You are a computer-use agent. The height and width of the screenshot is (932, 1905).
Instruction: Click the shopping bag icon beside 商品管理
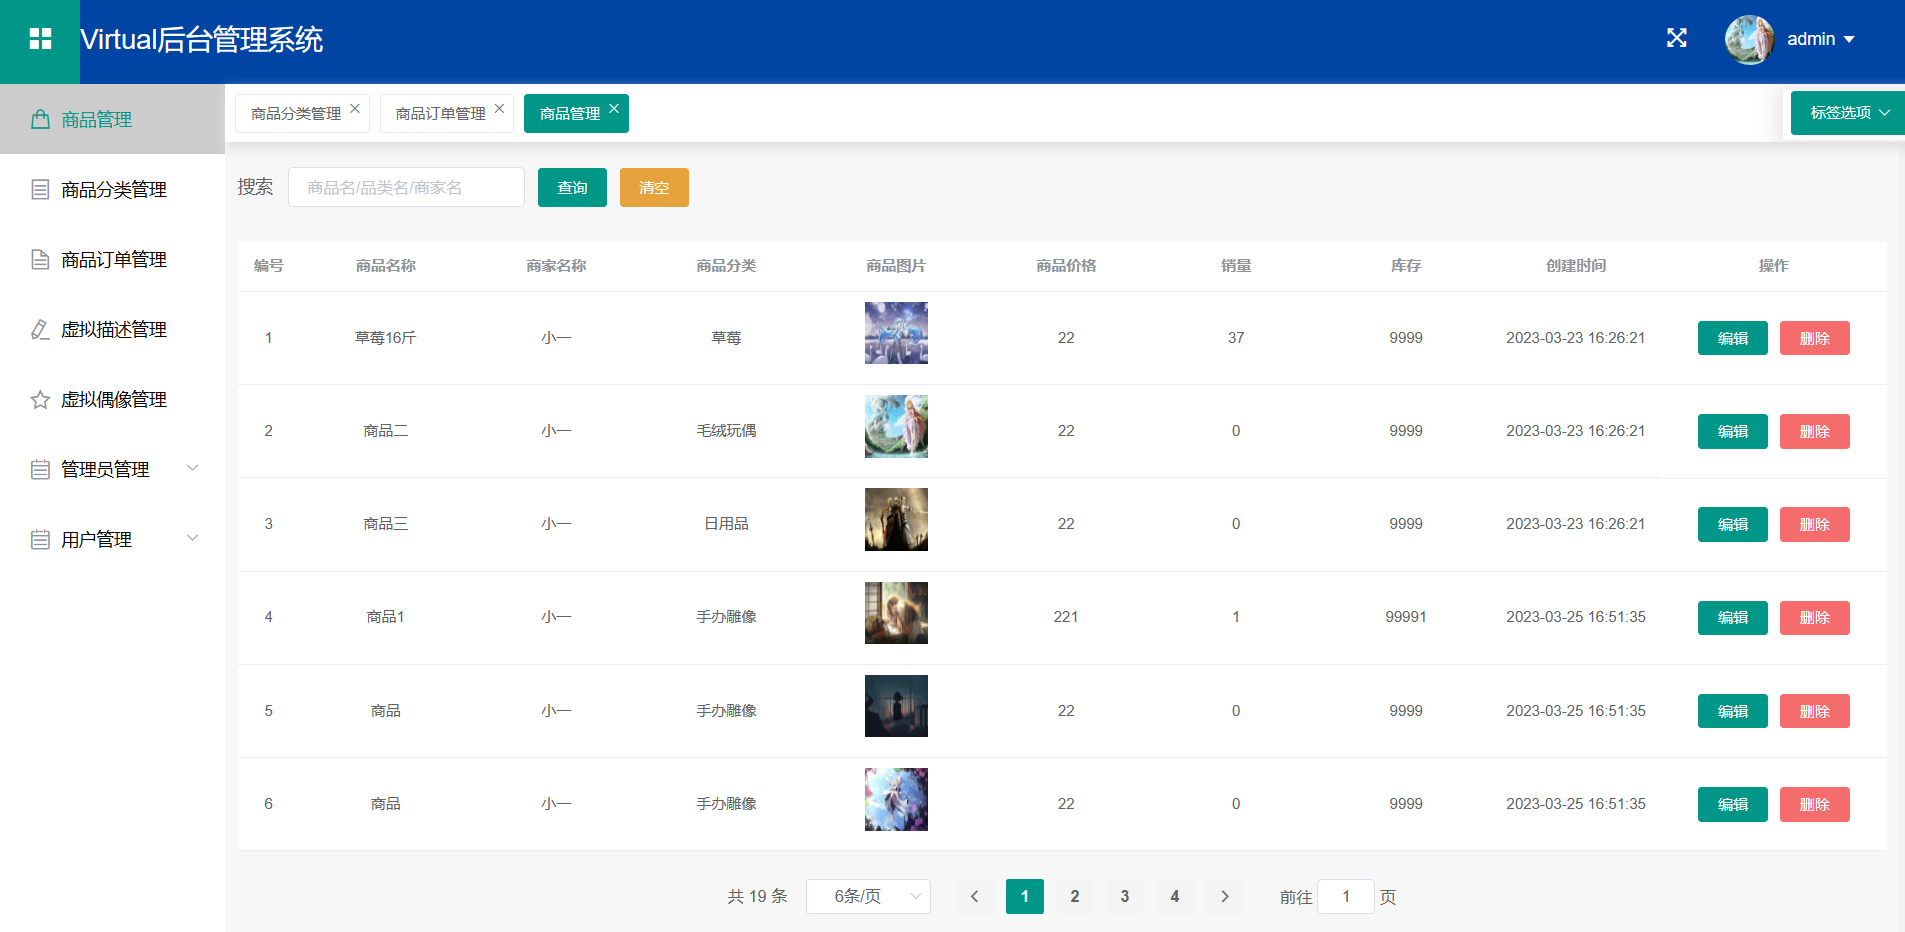coord(40,119)
